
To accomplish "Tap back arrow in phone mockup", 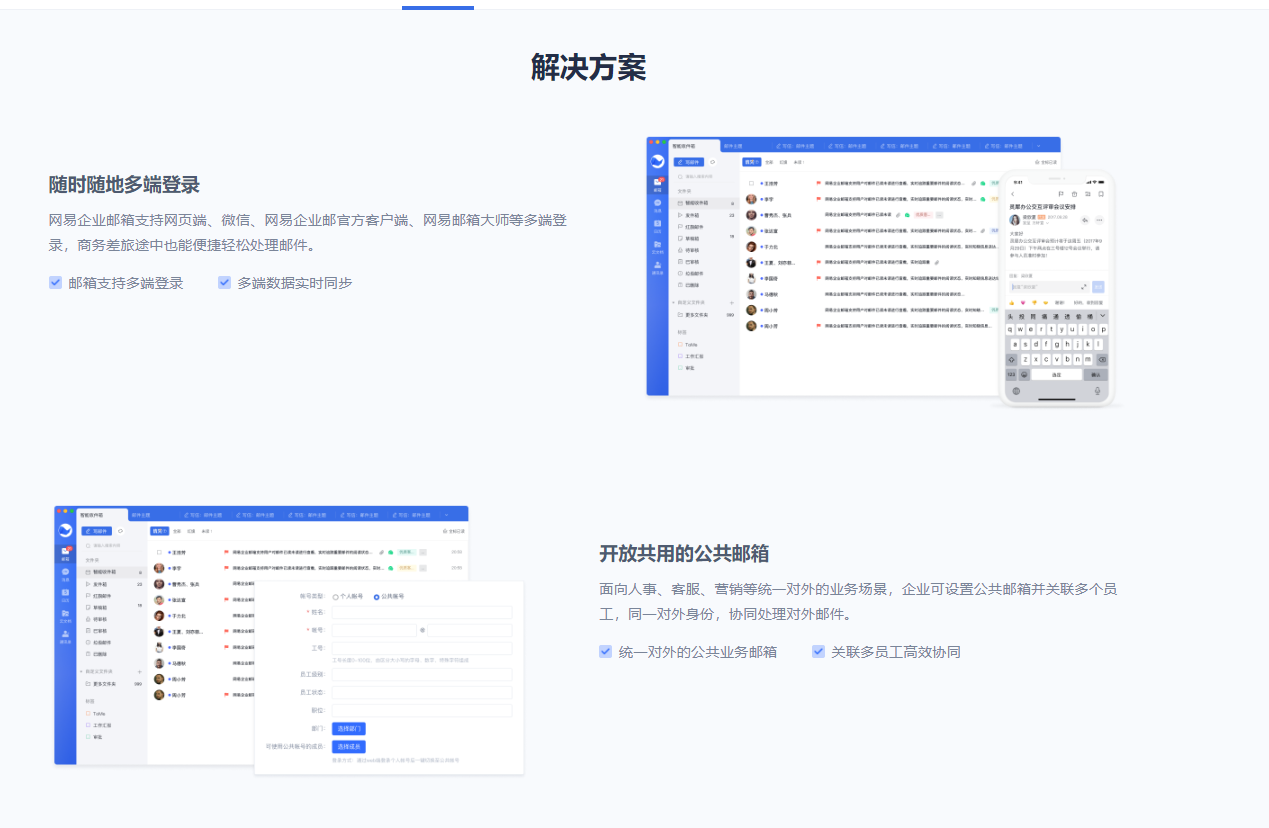I will tap(1012, 194).
